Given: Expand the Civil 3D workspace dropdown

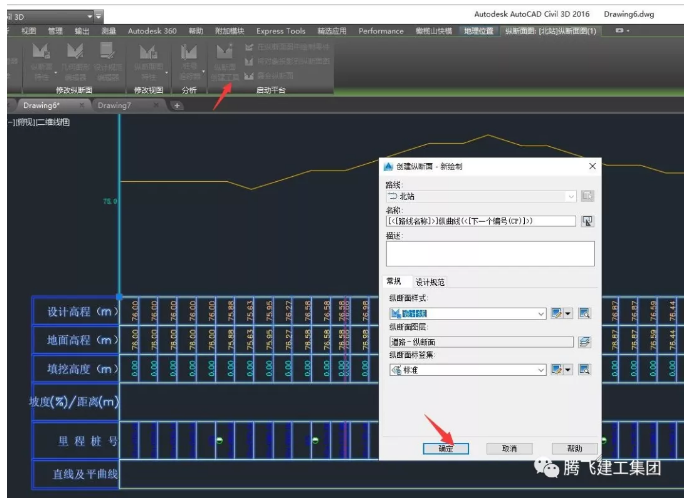Looking at the screenshot, I should coord(90,17).
